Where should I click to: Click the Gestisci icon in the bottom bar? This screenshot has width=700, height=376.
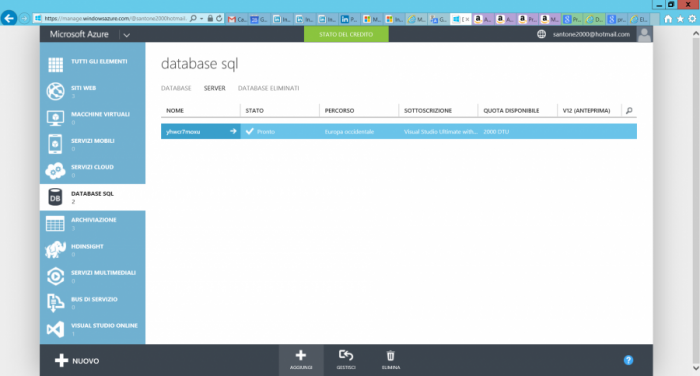click(346, 355)
